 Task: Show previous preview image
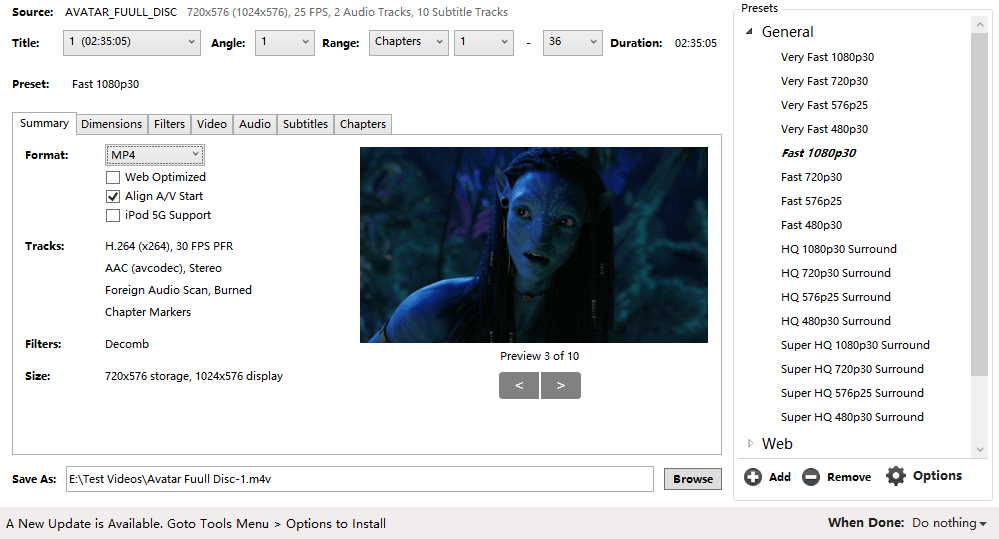pos(519,385)
